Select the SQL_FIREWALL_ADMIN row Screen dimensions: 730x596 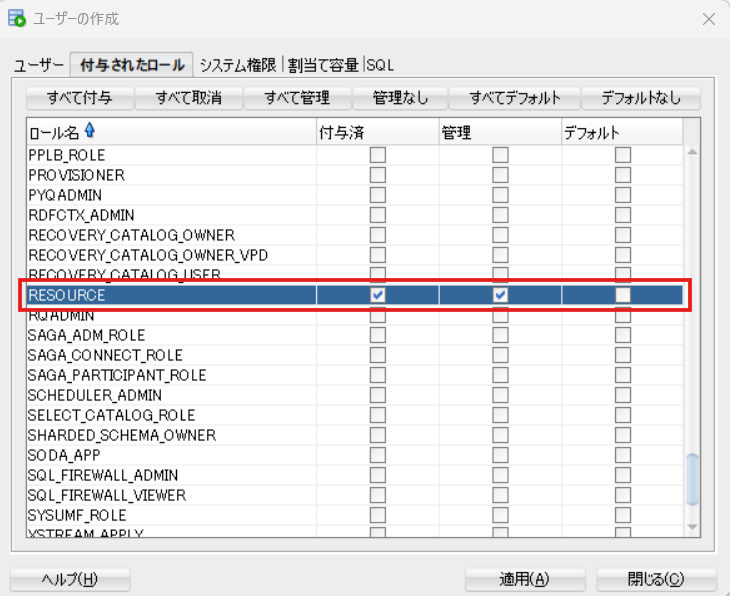[x=355, y=475]
